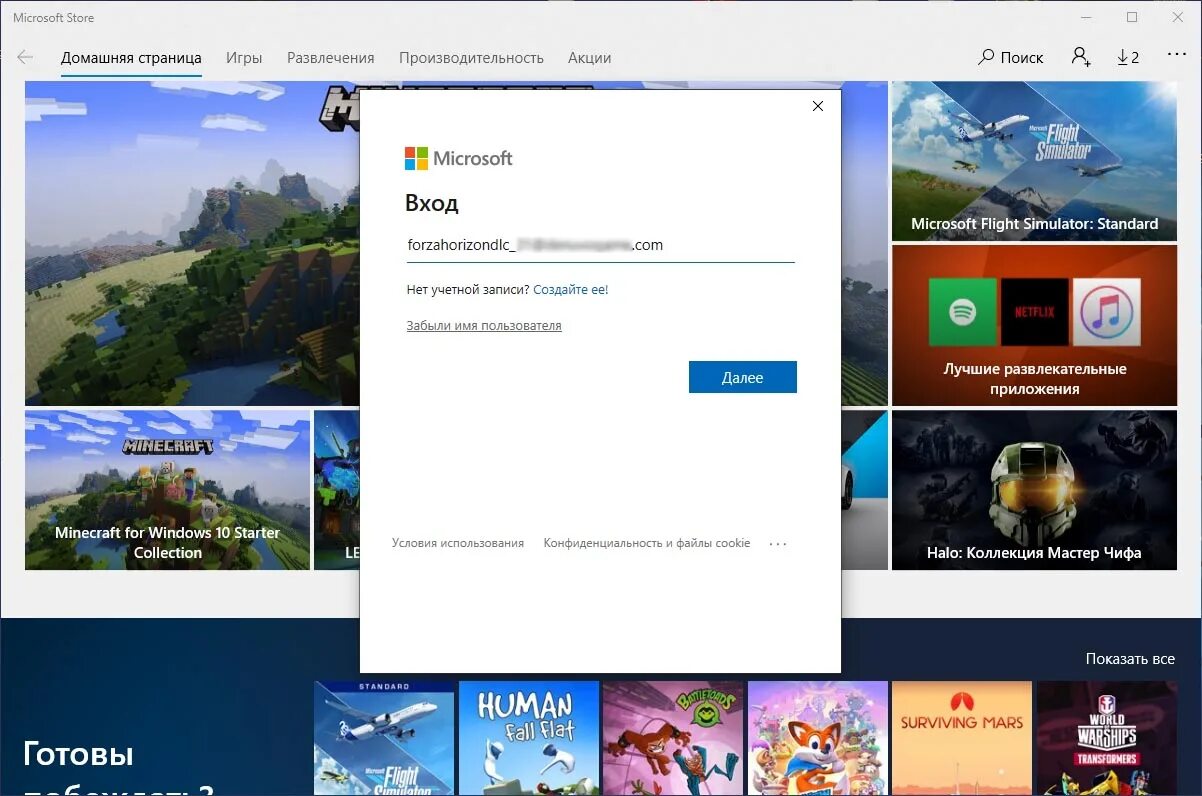Click the Готовы heading text

point(78,754)
